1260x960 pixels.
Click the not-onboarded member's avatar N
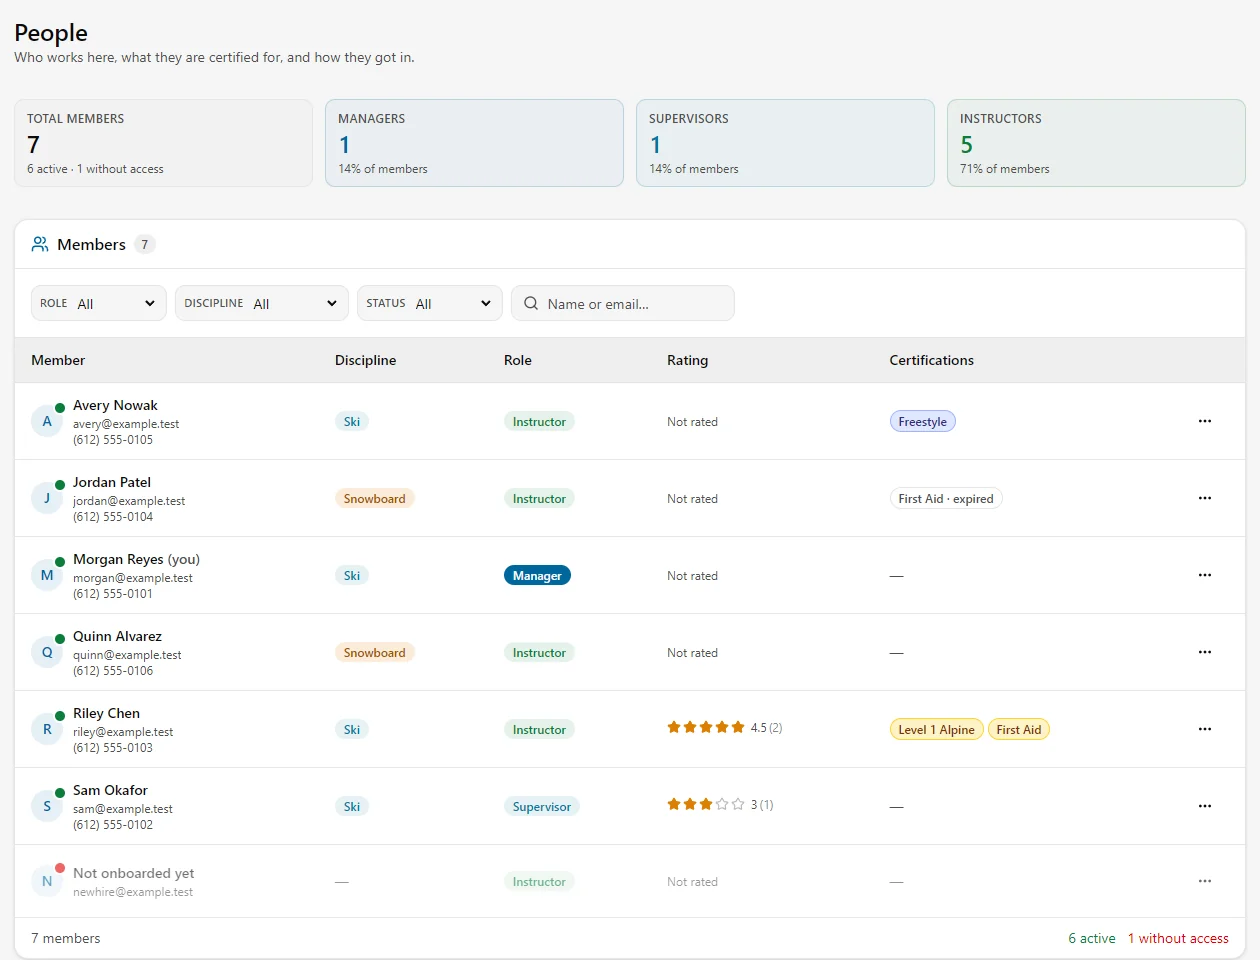tap(47, 881)
